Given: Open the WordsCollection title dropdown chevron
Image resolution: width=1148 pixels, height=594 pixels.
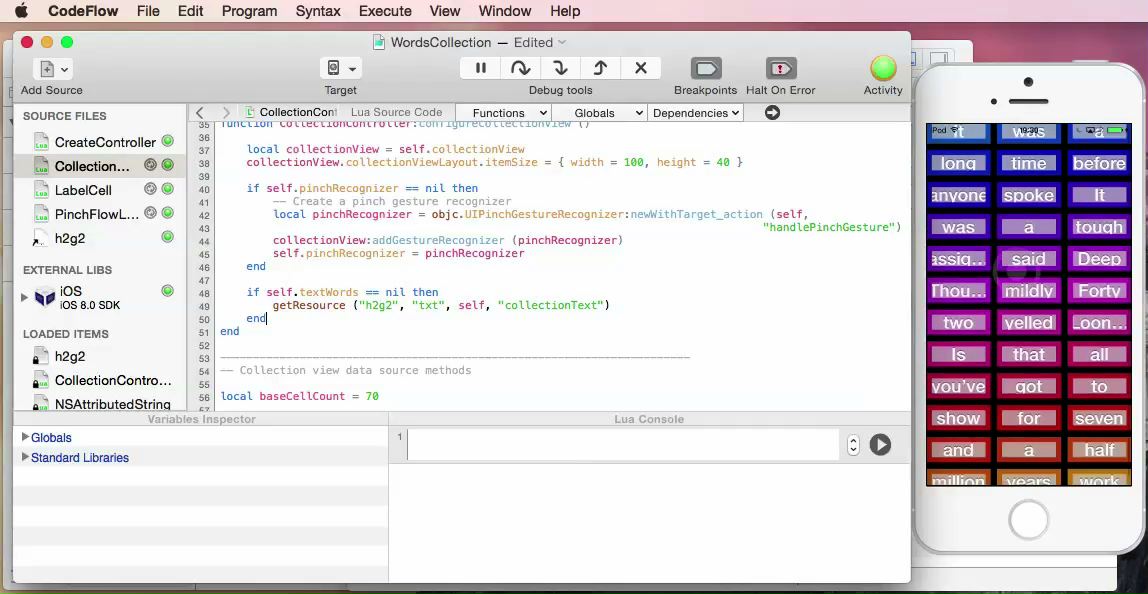Looking at the screenshot, I should point(562,42).
